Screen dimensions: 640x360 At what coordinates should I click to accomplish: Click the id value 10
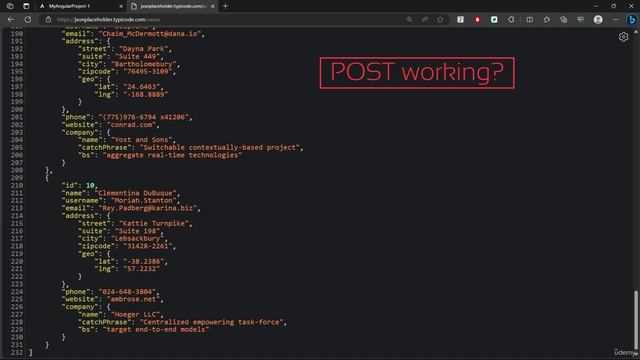(90, 185)
